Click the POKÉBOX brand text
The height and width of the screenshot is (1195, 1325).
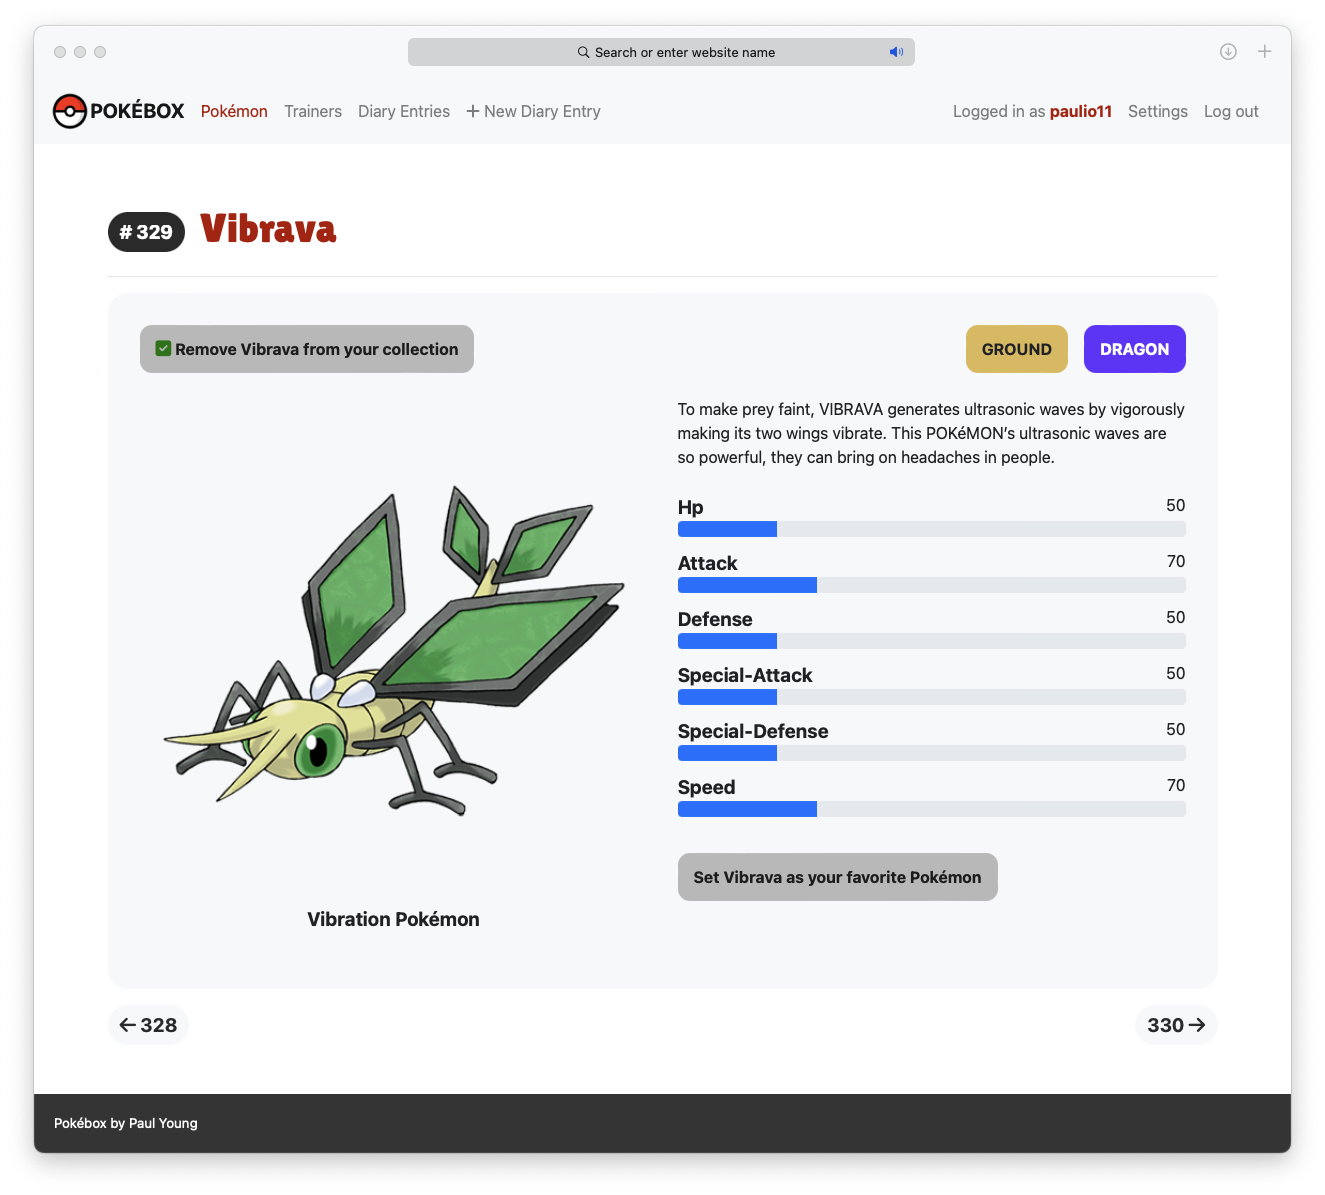coord(137,111)
